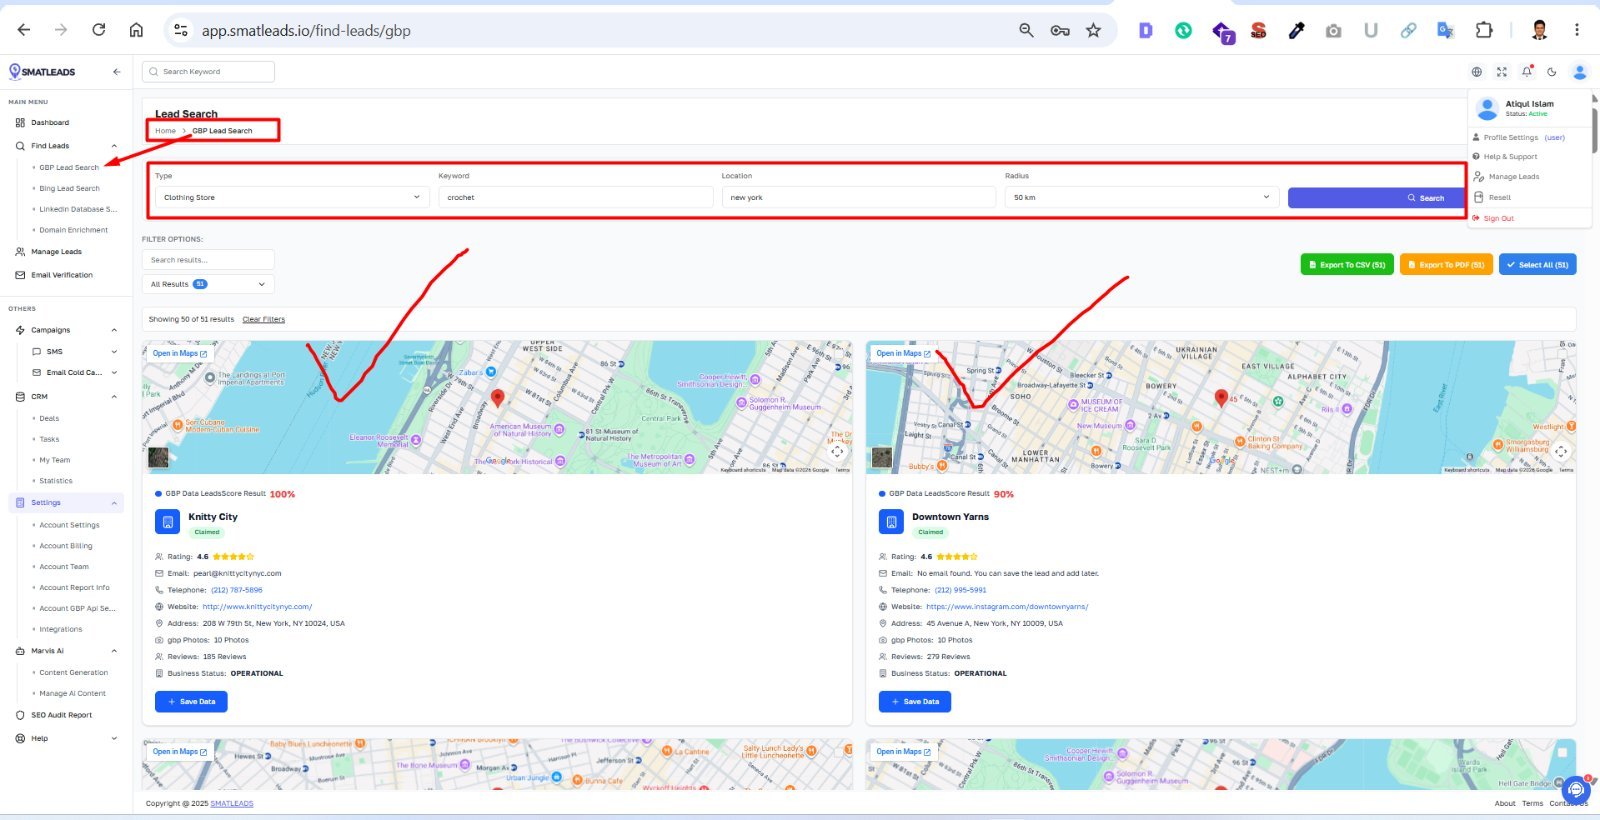
Task: Open My Team under CRM
Action: [54, 461]
